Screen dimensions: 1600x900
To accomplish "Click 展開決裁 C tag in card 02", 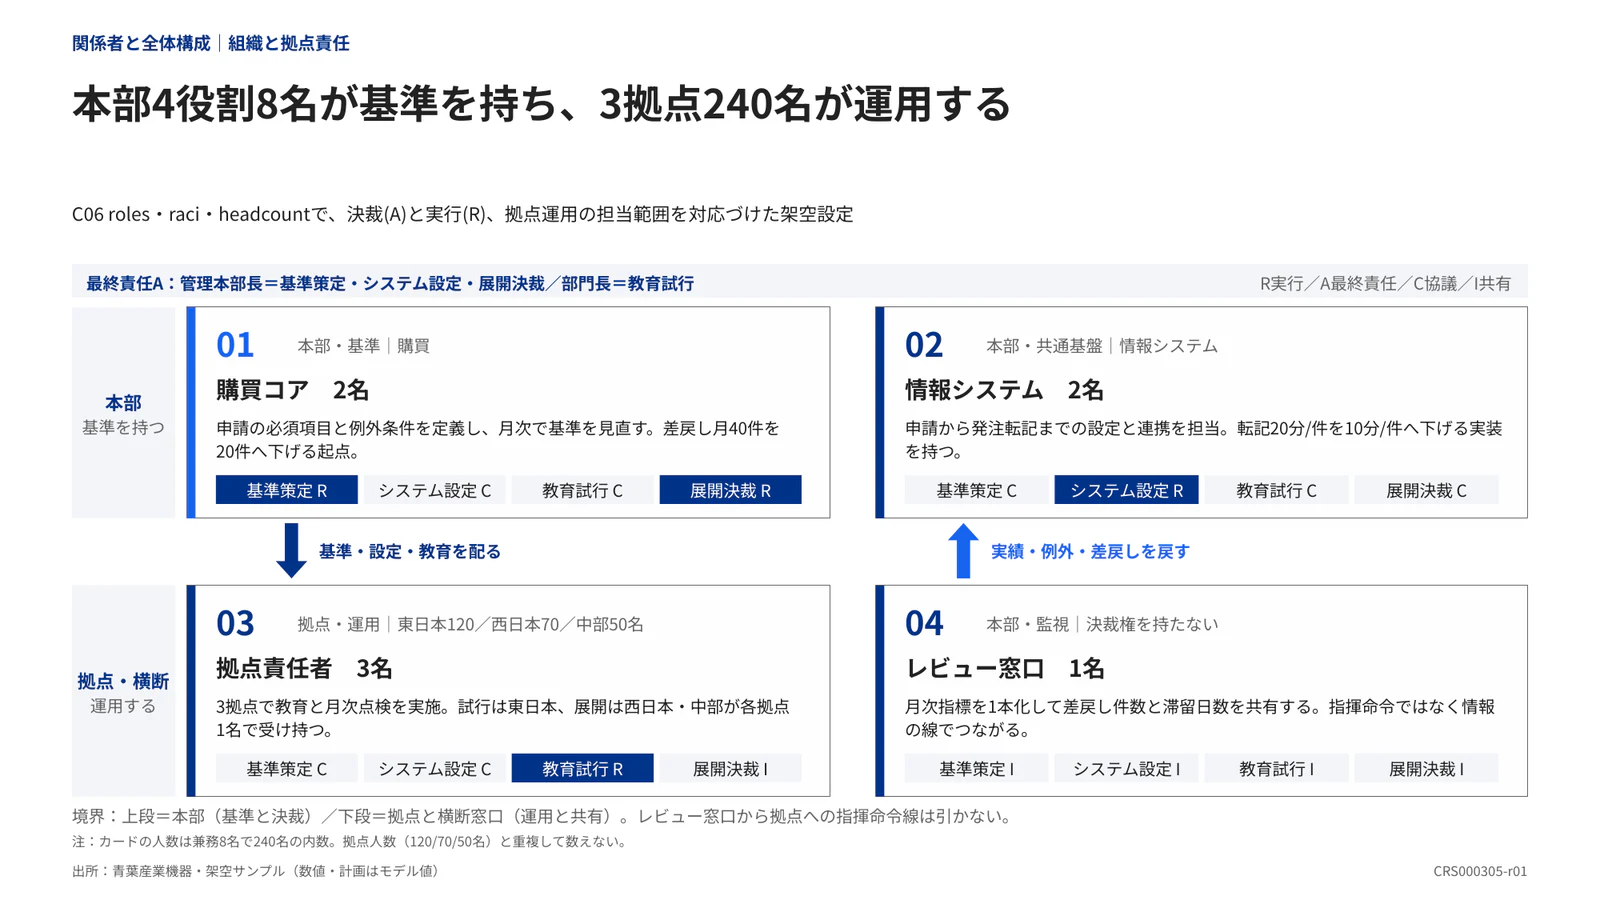I will [1427, 490].
